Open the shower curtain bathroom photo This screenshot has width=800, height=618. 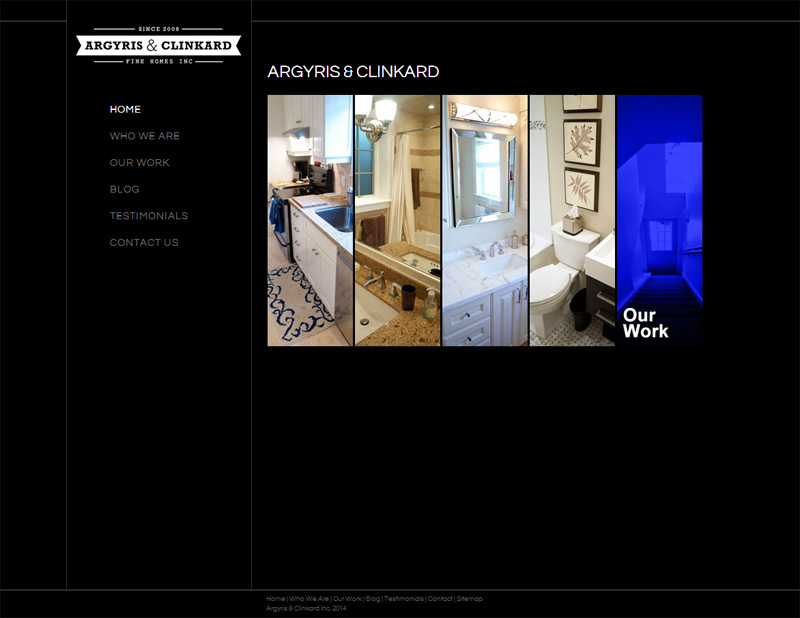[x=397, y=220]
